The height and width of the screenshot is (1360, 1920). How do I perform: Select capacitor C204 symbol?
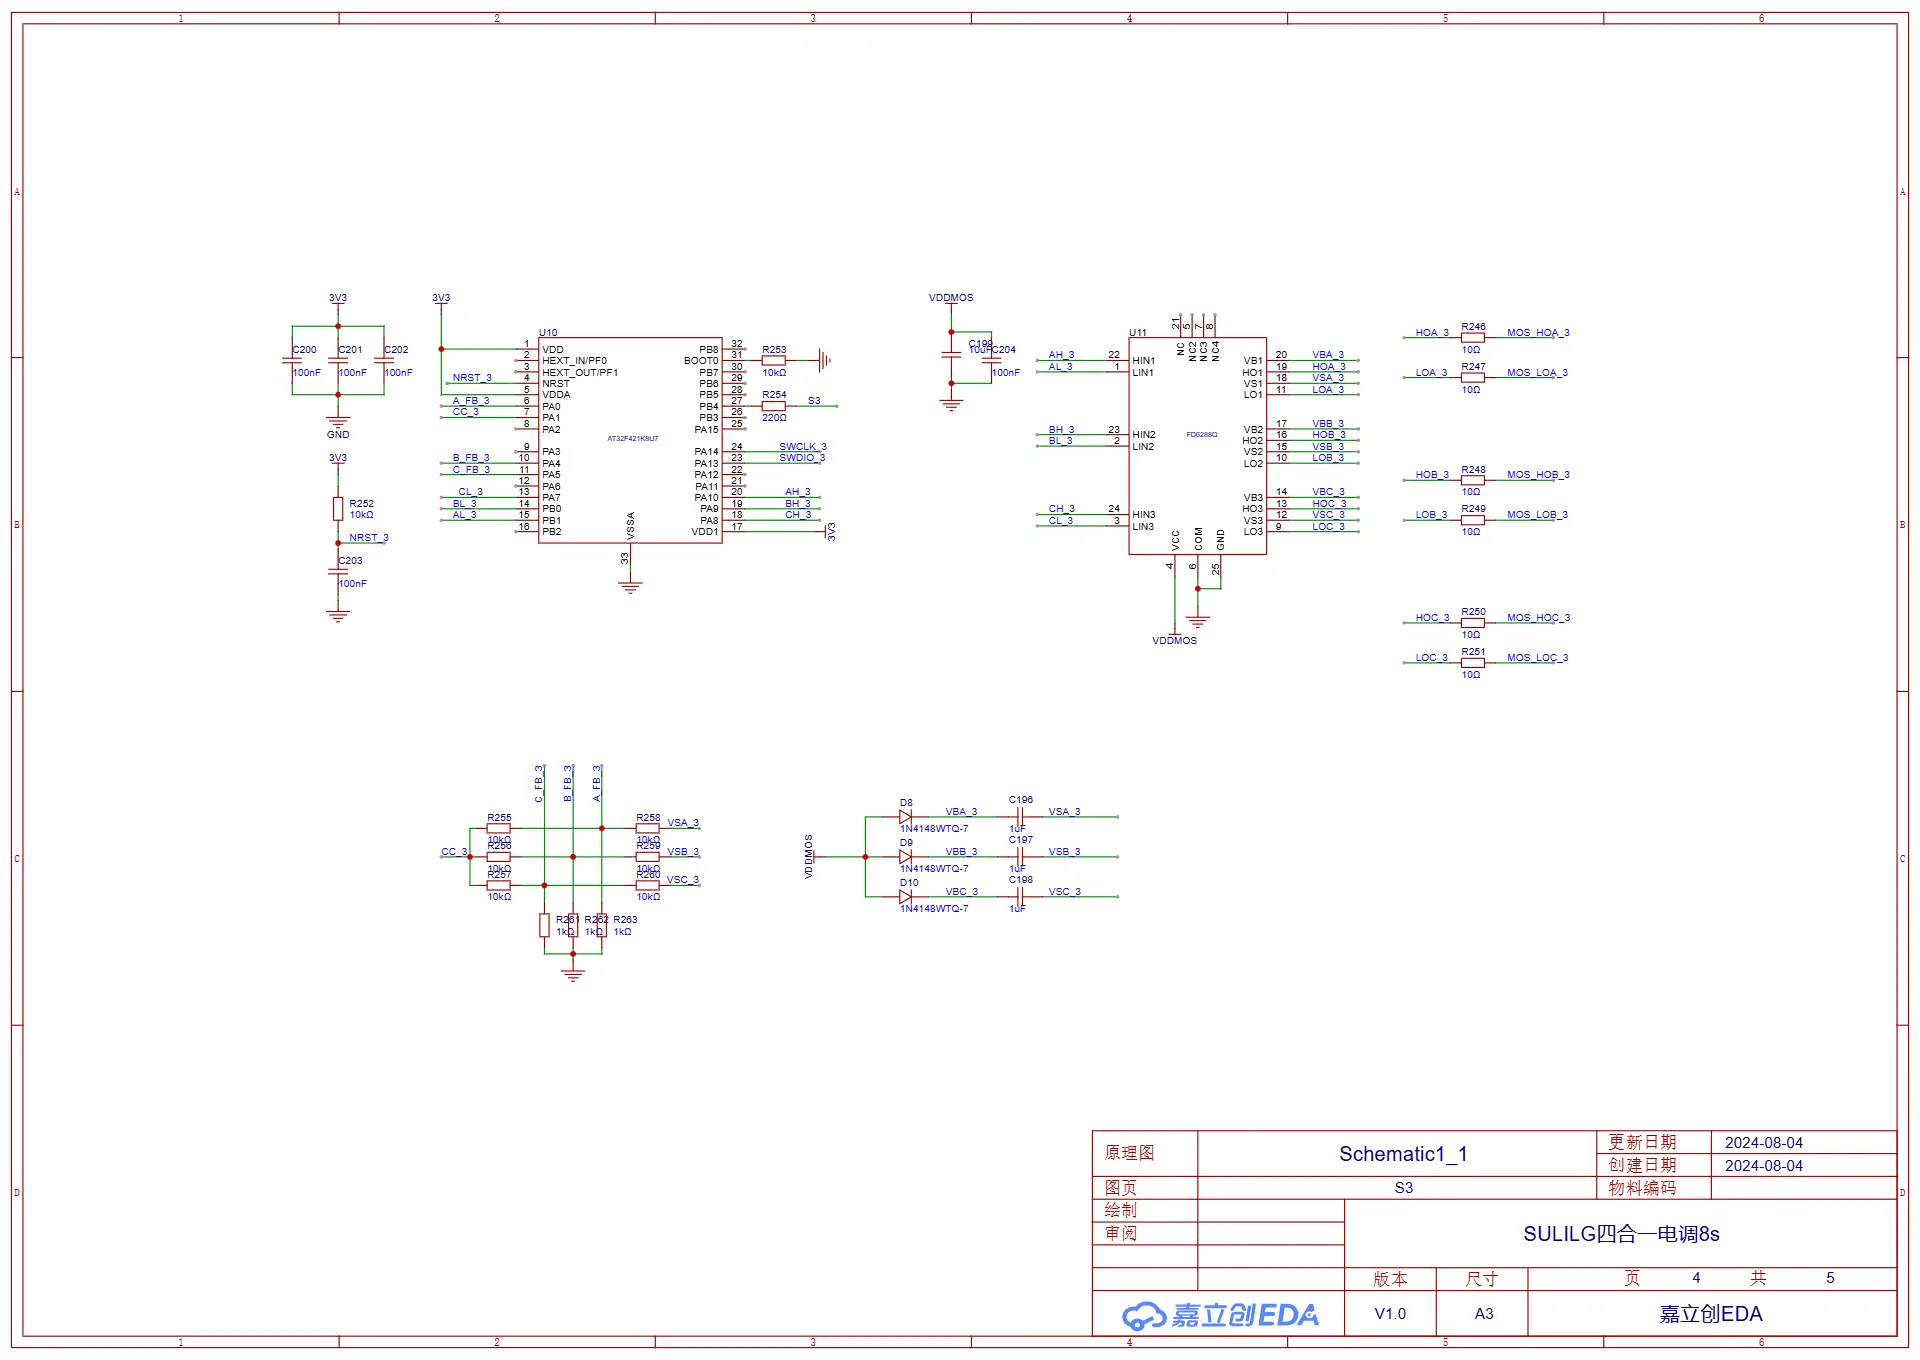tap(992, 361)
